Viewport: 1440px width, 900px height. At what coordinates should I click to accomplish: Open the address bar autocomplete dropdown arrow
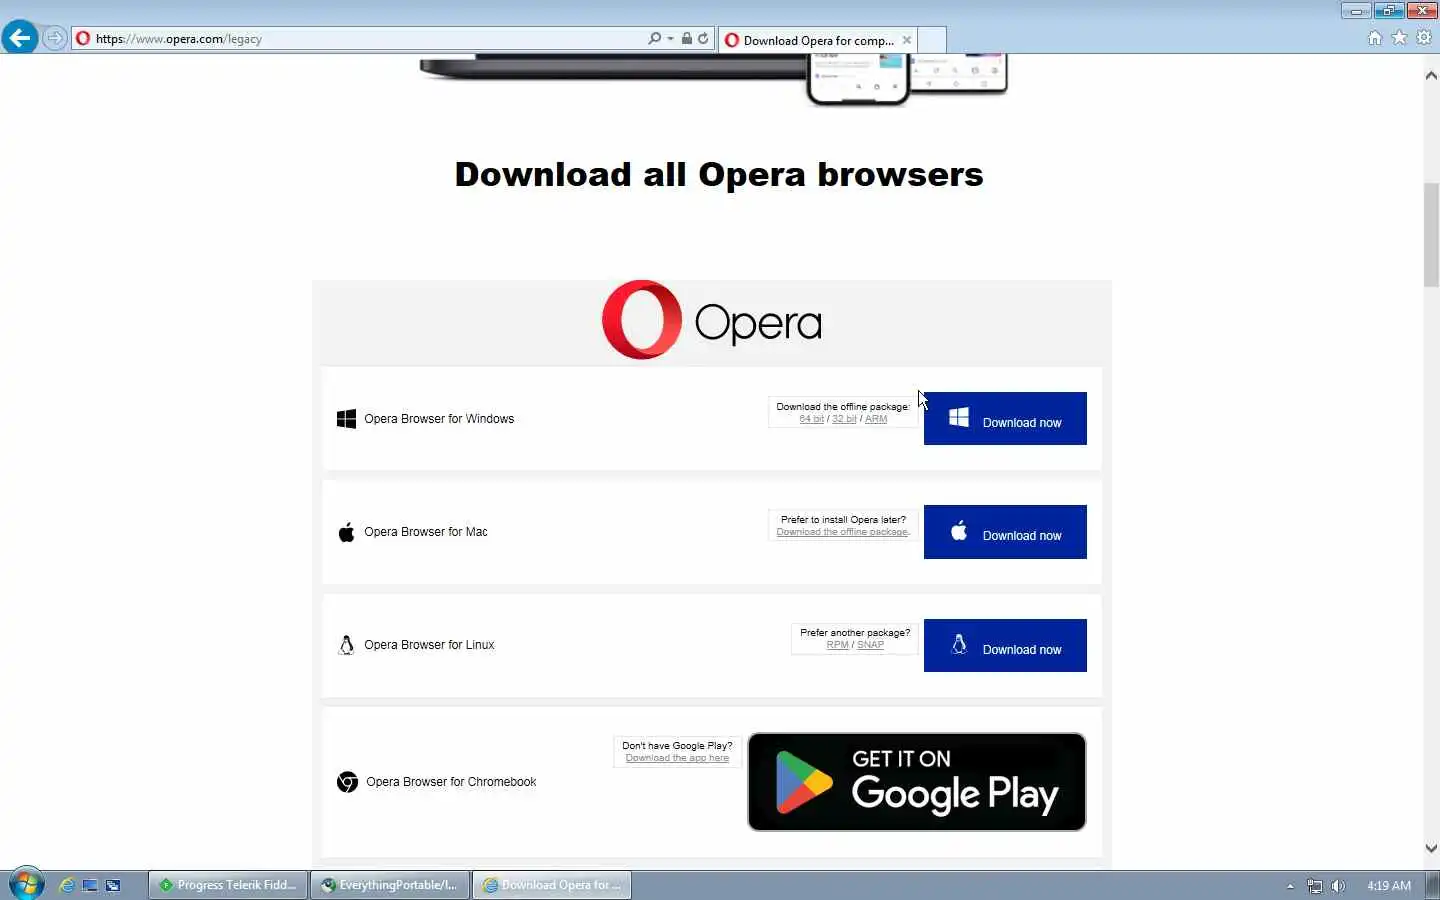click(x=670, y=38)
